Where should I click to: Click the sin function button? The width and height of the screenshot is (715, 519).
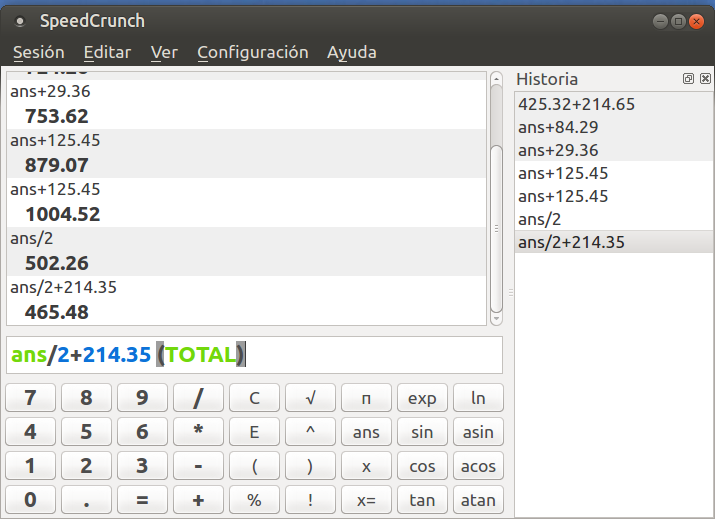[x=422, y=431]
